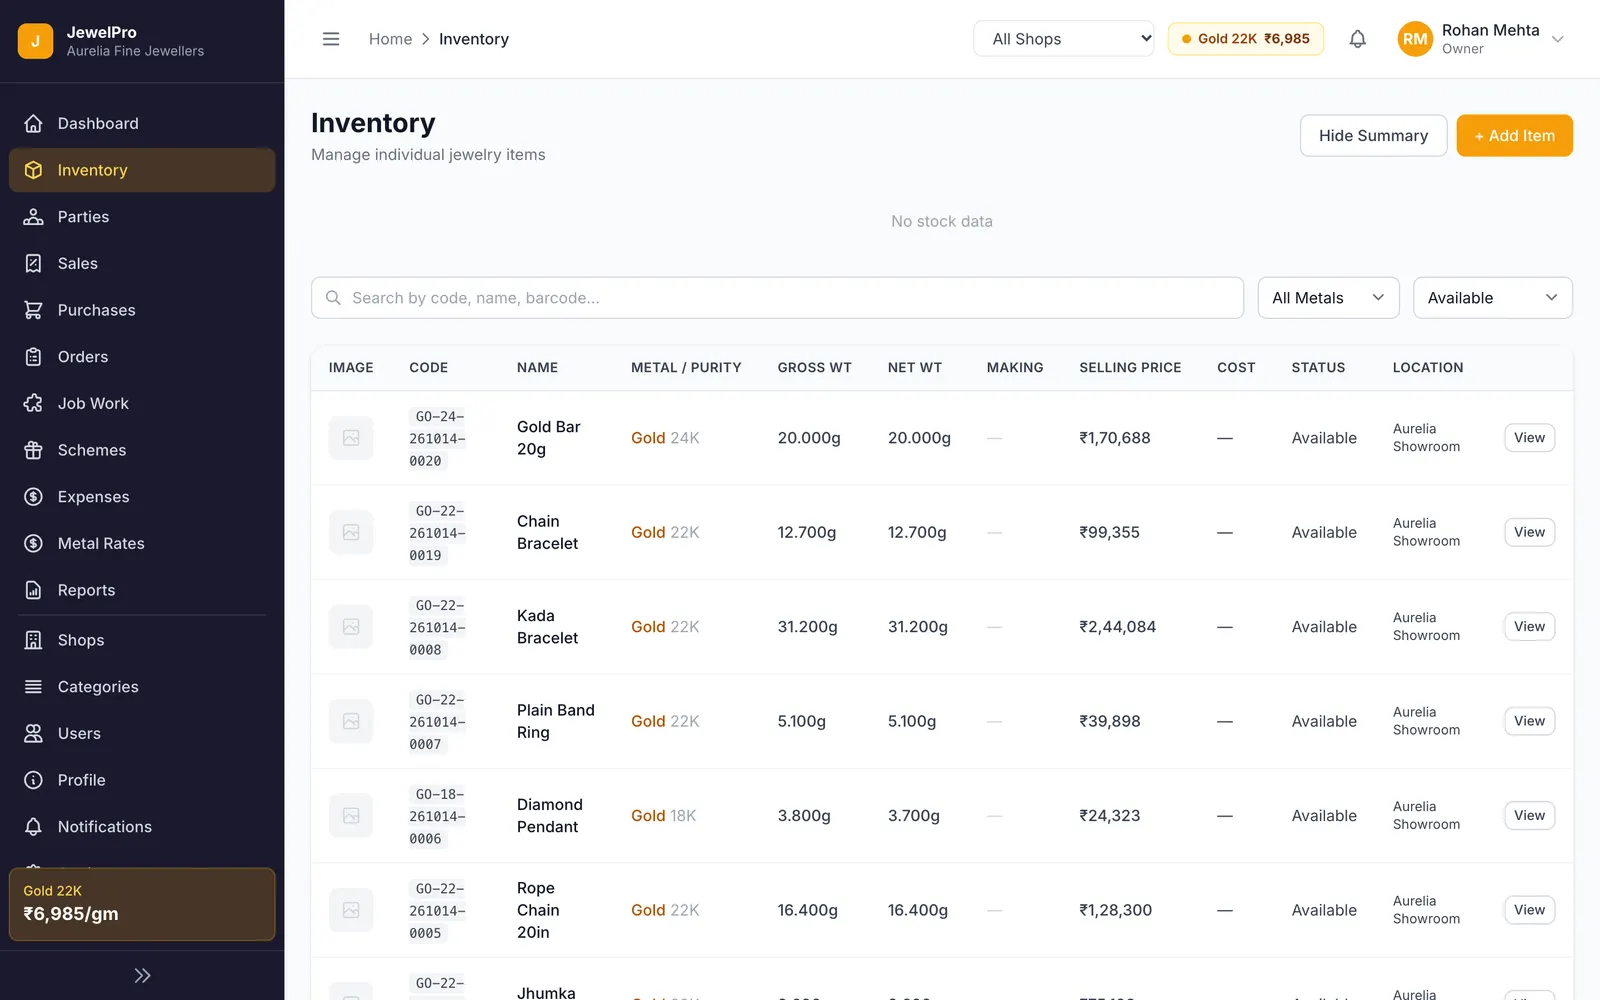Click the Expenses dollar icon
1600x1000 pixels.
pos(33,497)
